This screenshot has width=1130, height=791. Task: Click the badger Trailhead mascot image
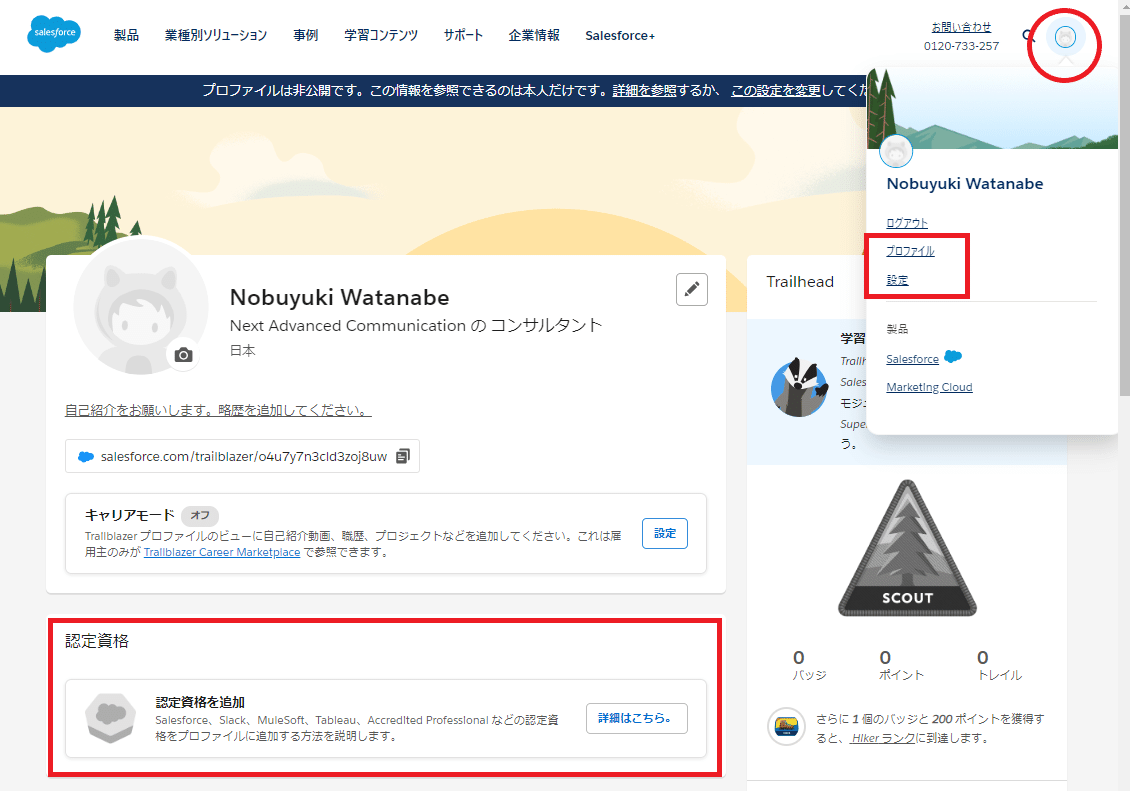(x=801, y=387)
